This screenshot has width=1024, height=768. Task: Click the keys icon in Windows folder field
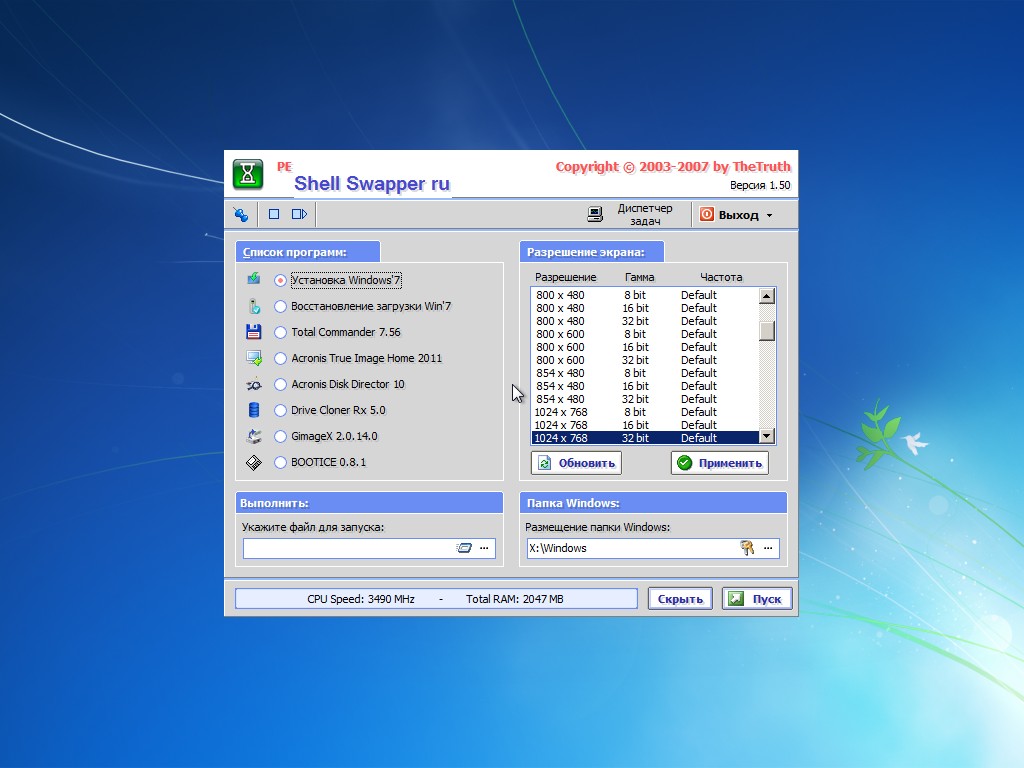tap(746, 547)
